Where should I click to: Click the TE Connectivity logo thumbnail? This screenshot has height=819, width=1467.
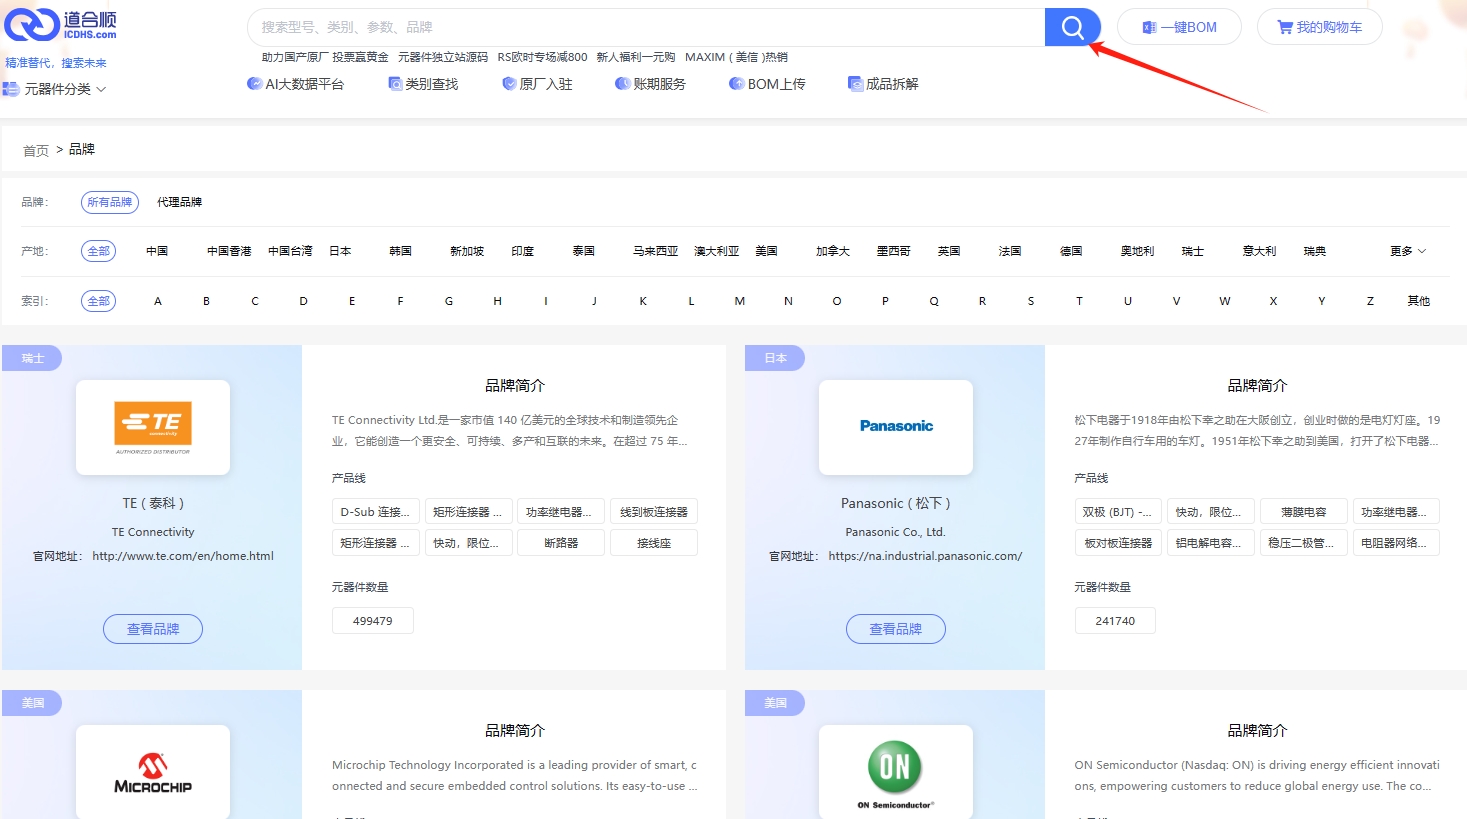[153, 427]
